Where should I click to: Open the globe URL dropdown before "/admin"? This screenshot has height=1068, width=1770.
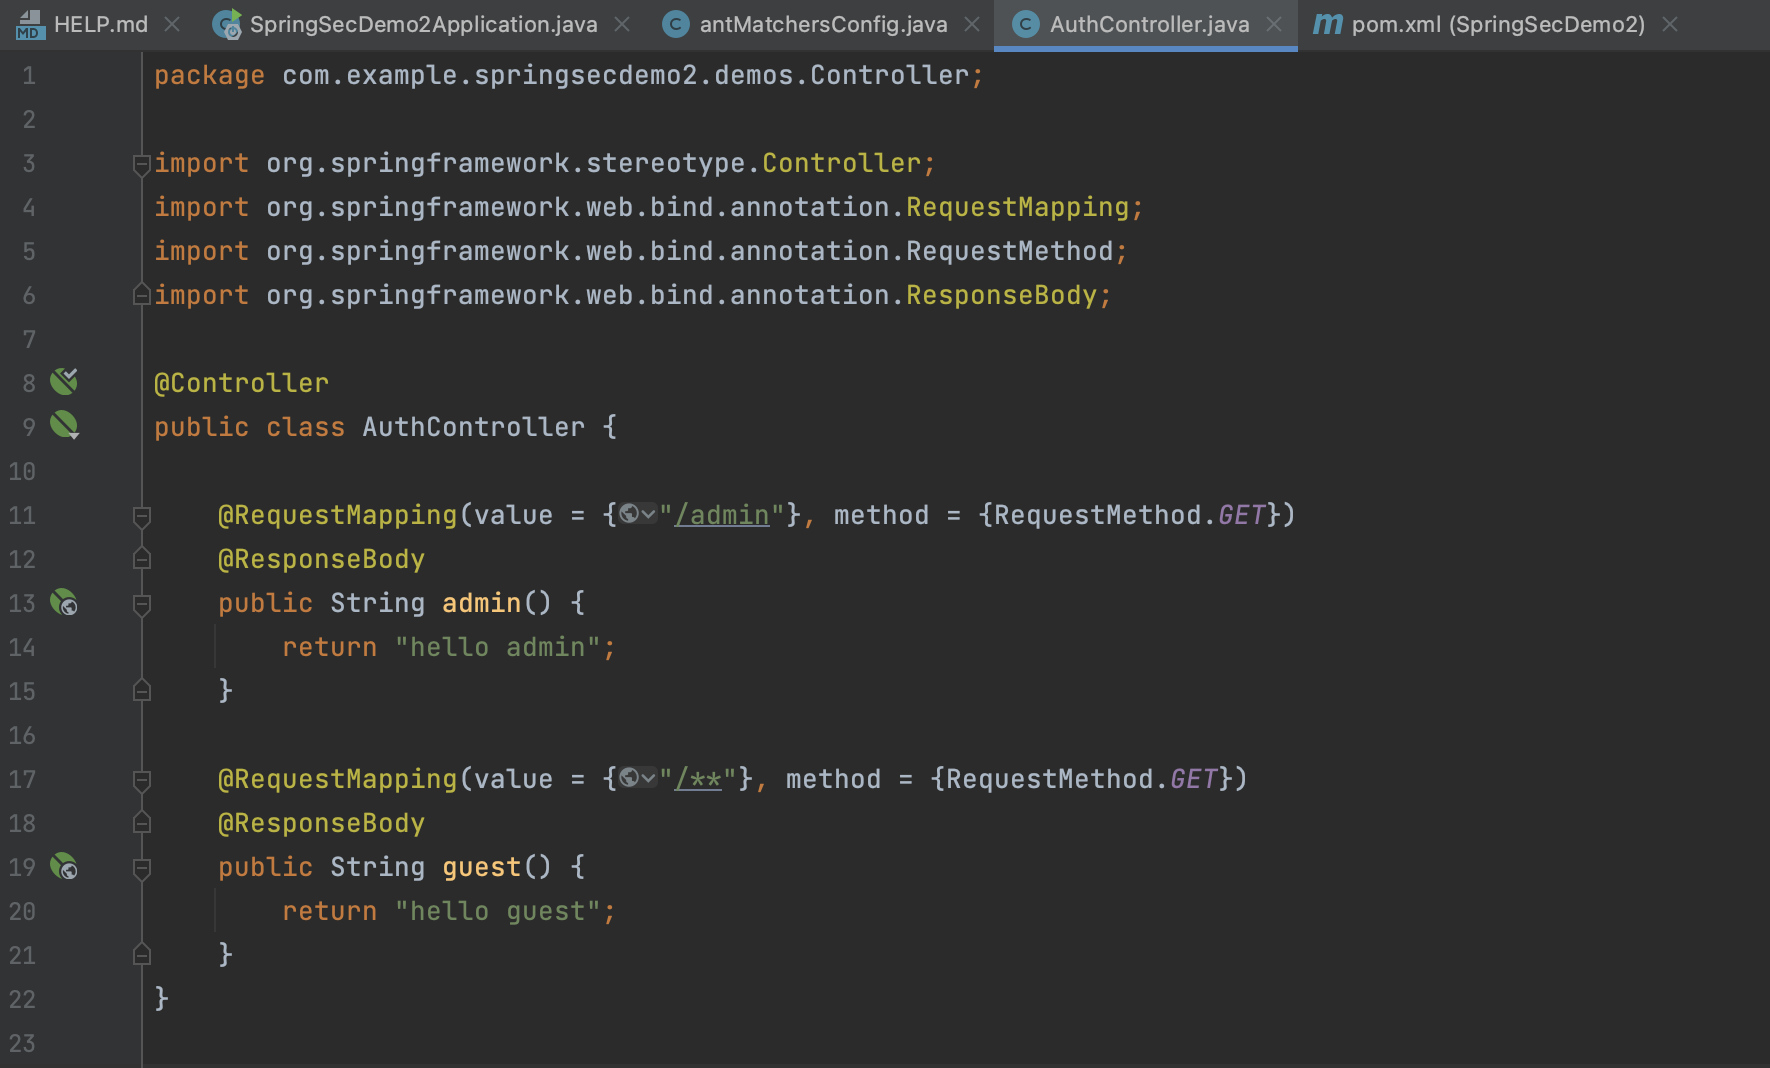(x=637, y=514)
